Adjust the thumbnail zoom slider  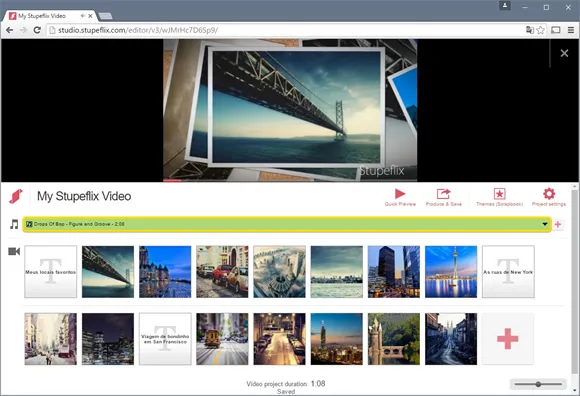pos(538,384)
